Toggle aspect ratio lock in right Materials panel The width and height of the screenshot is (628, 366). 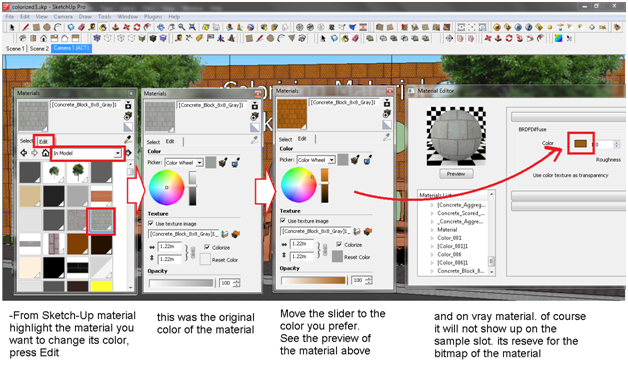pyautogui.click(x=325, y=250)
